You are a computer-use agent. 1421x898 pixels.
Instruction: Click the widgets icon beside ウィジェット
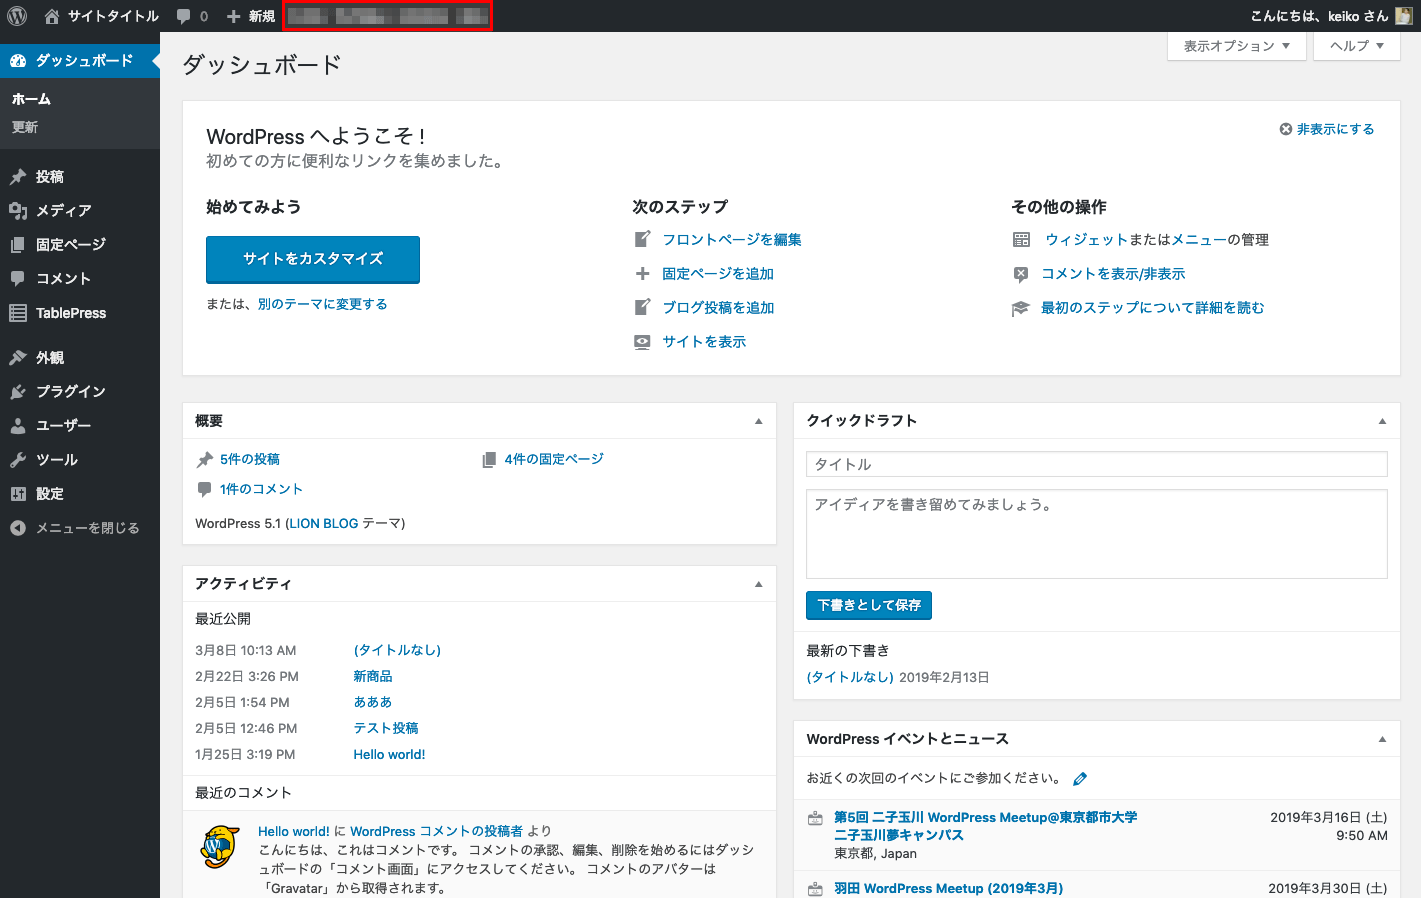click(x=1021, y=240)
